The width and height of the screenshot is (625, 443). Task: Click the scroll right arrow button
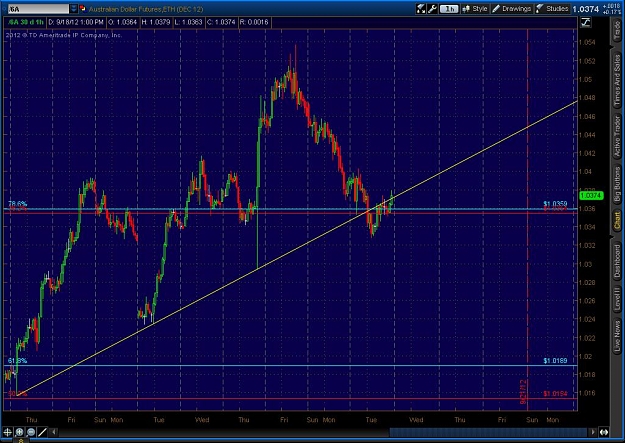coord(593,432)
